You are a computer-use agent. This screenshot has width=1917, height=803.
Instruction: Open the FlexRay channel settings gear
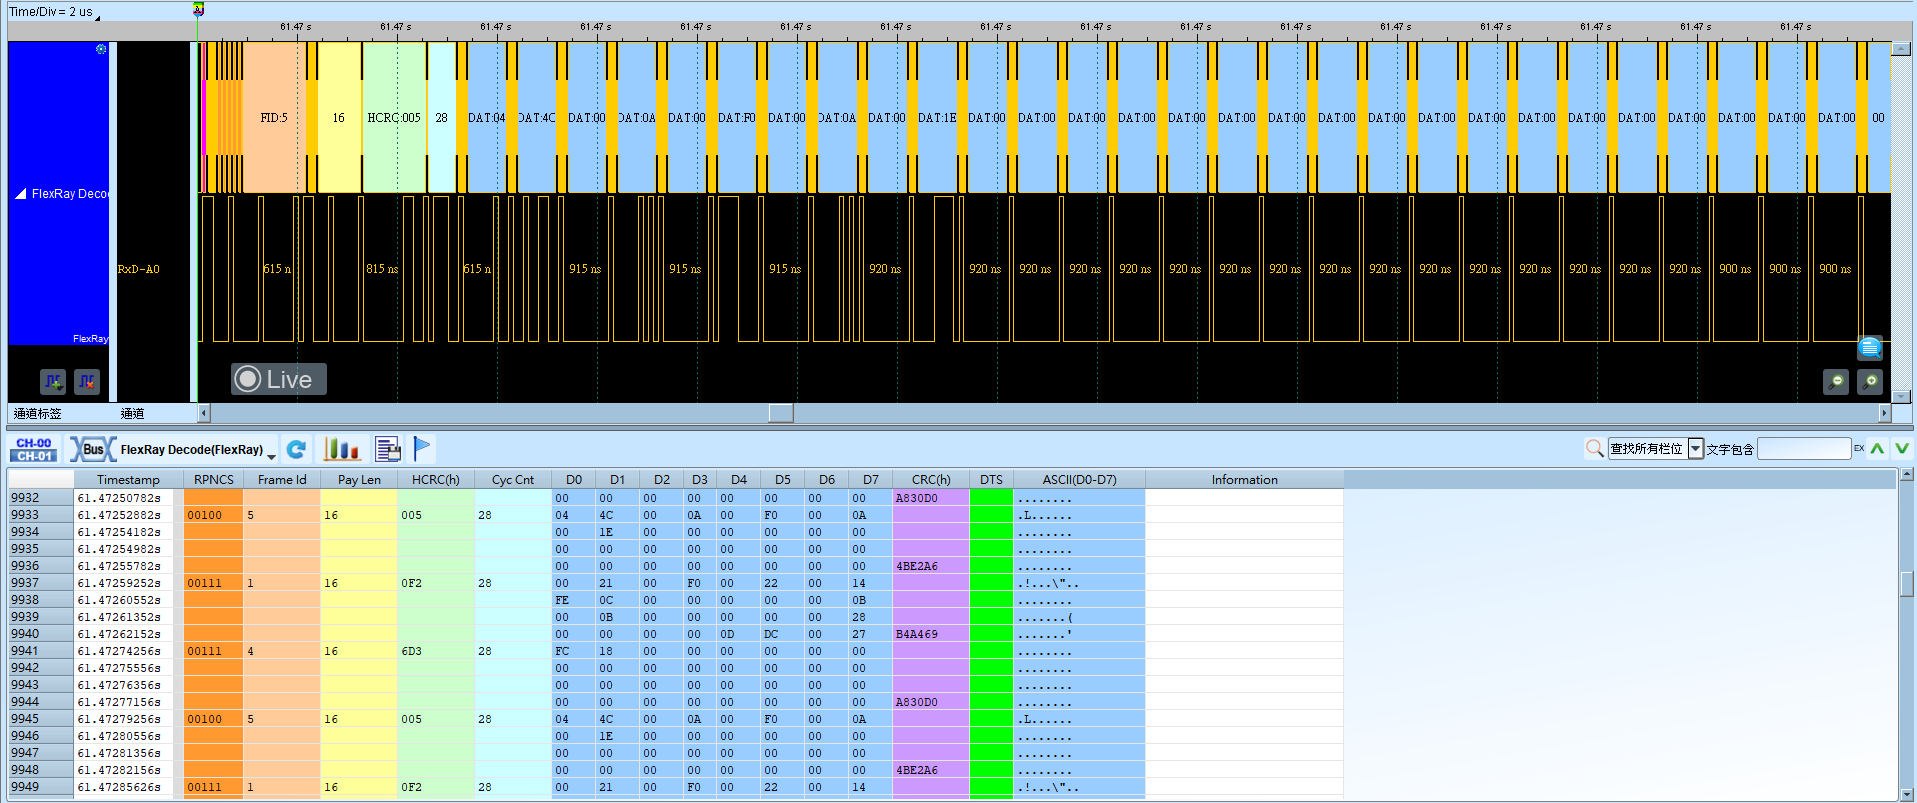[x=101, y=49]
